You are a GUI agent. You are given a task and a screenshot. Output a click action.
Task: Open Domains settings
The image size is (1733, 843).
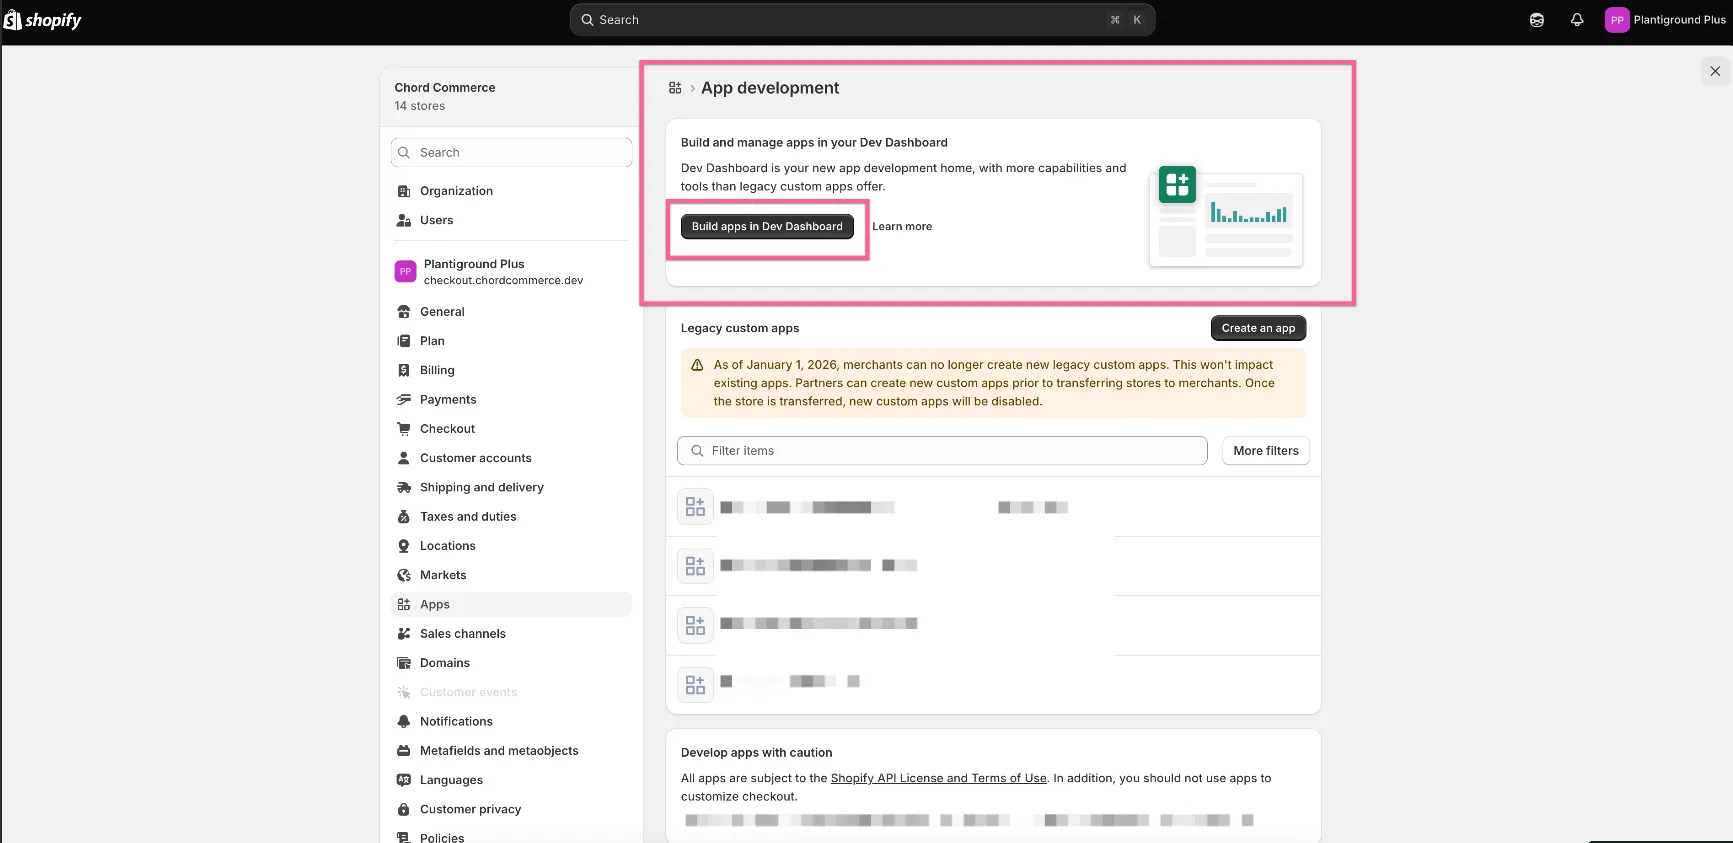coord(511,663)
